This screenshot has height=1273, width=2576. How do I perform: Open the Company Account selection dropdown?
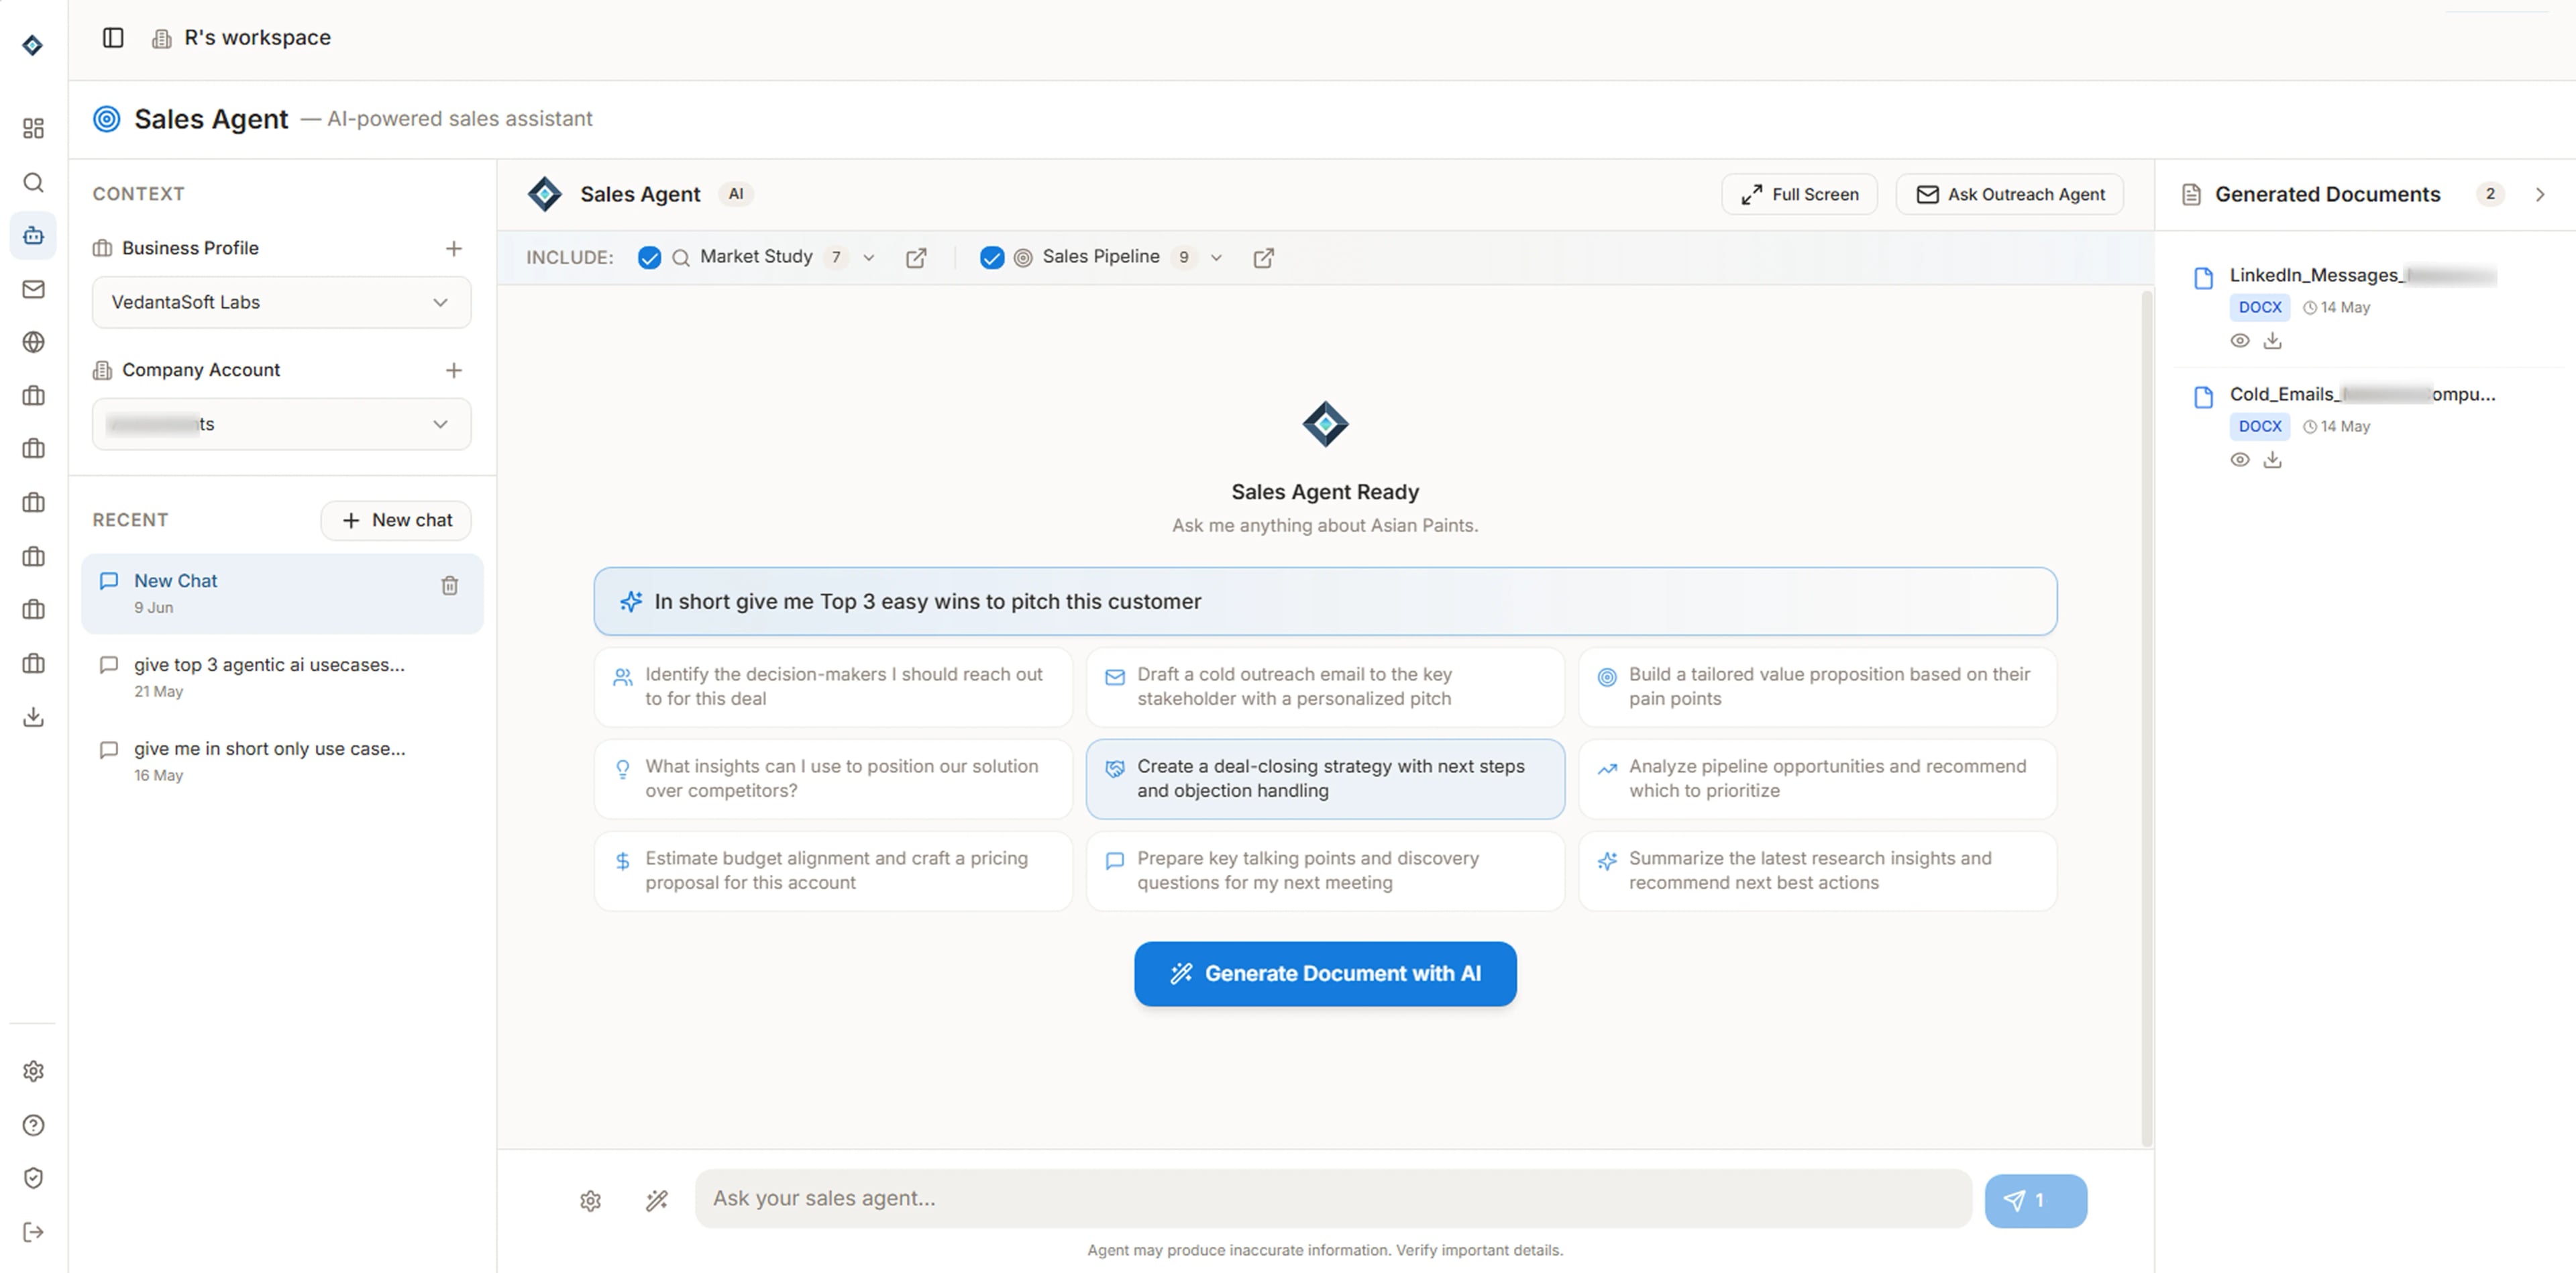tap(281, 424)
